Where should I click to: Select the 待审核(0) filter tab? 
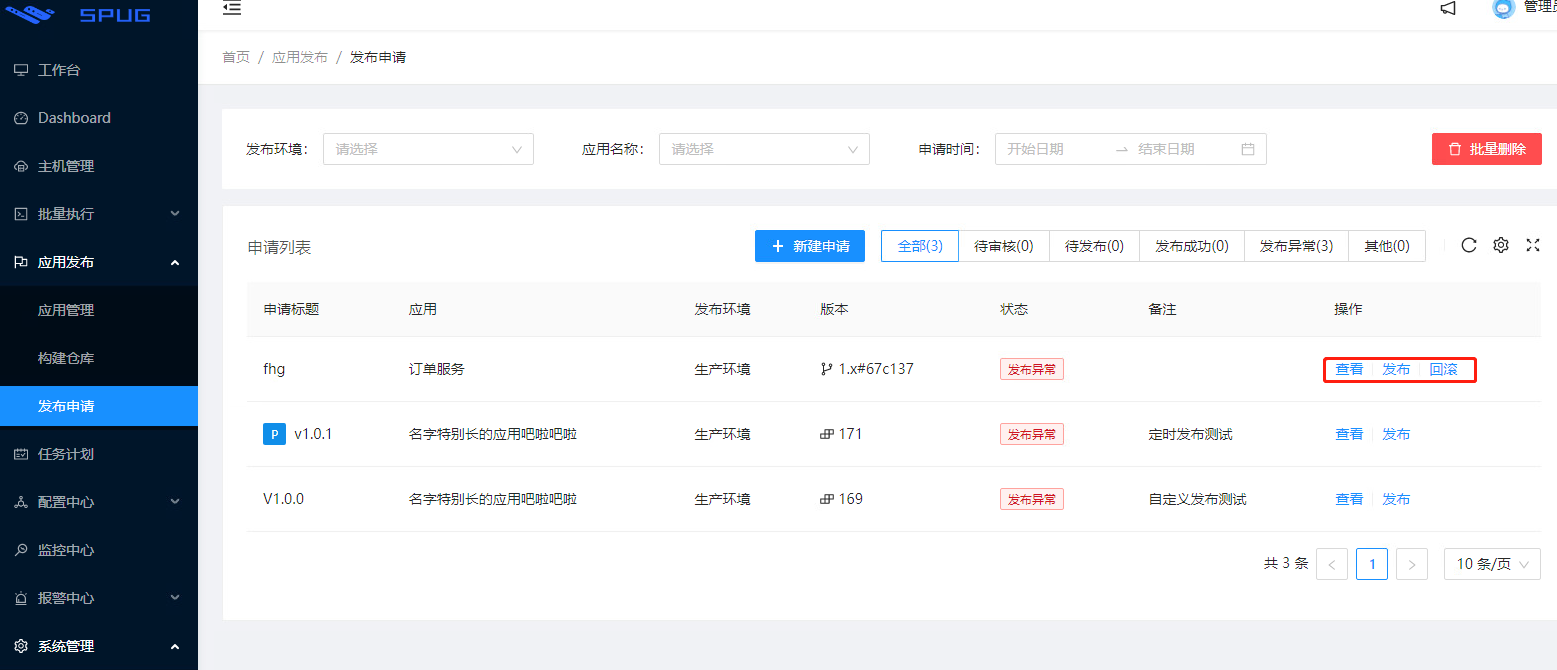click(x=1004, y=246)
